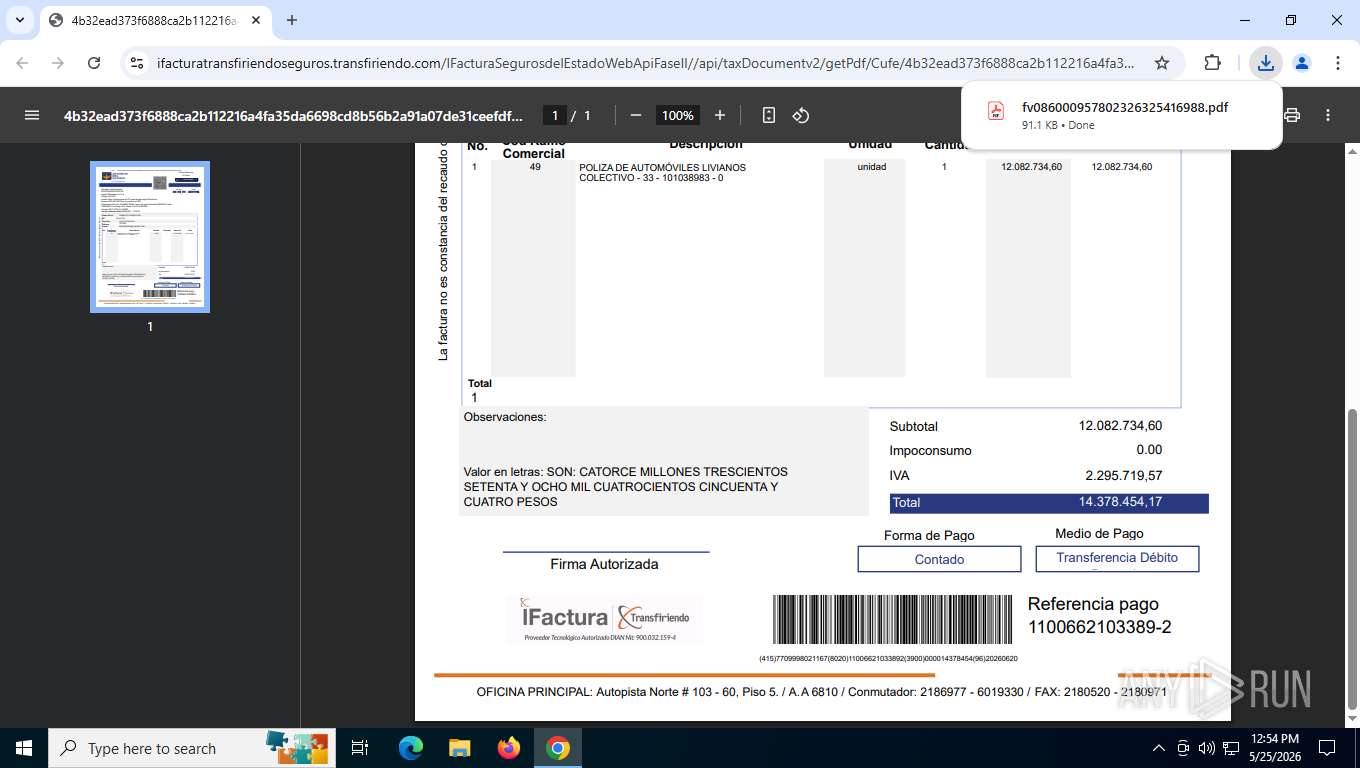Open the Chrome profile avatar
Screen dimensions: 1360x768
pos(1302,63)
